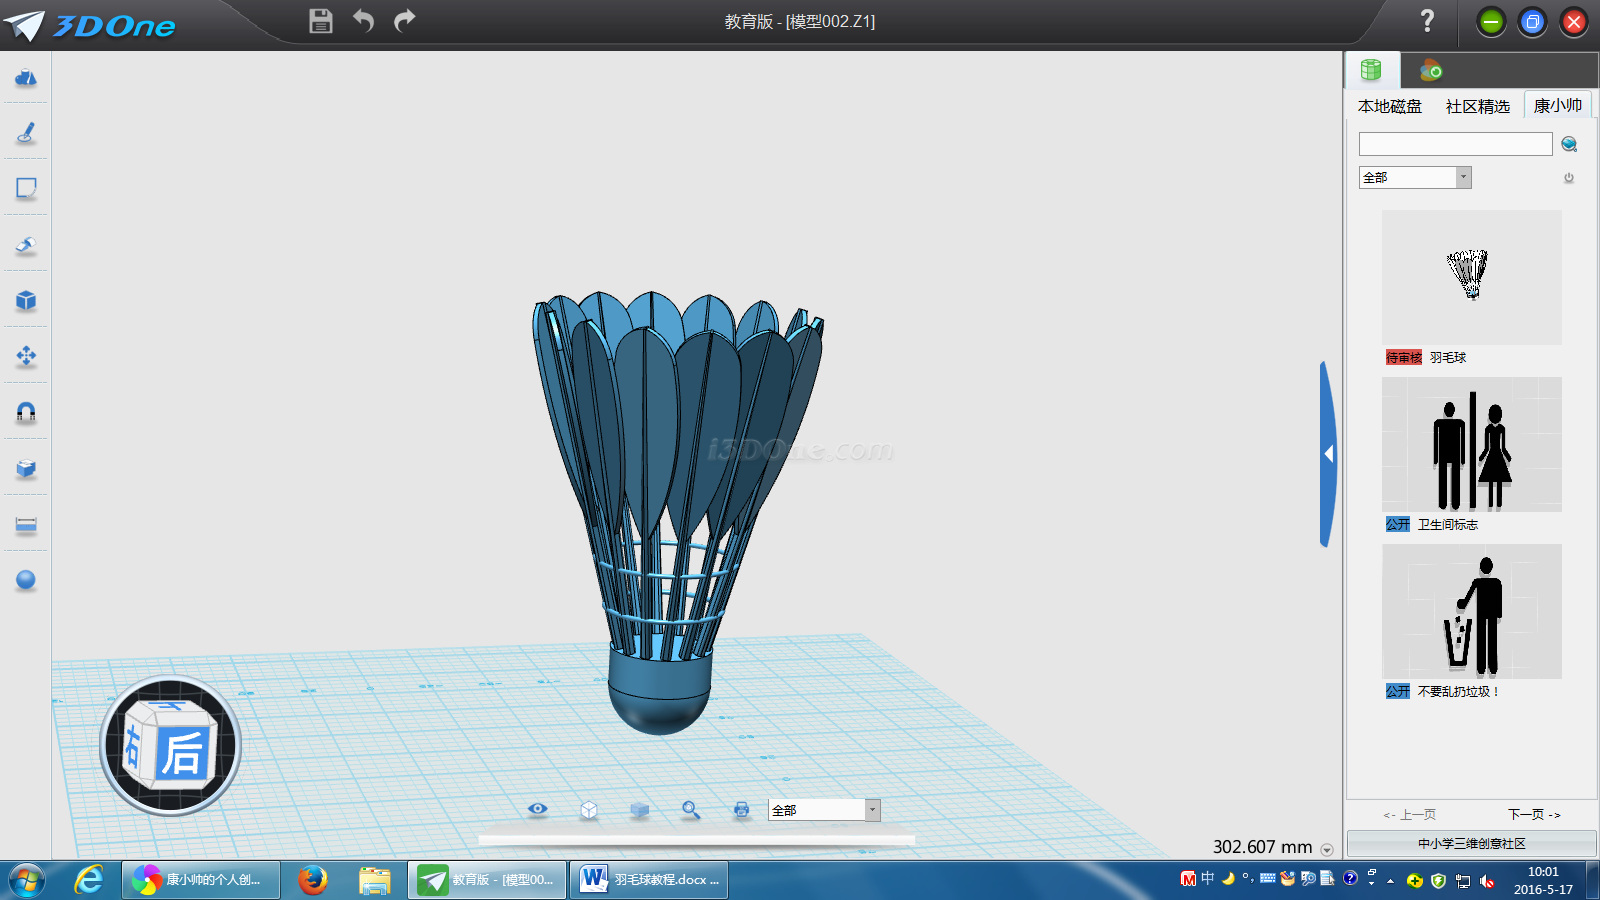Viewport: 1600px width, 900px height.
Task: Go to next page via 下一页 link
Action: 1534,815
